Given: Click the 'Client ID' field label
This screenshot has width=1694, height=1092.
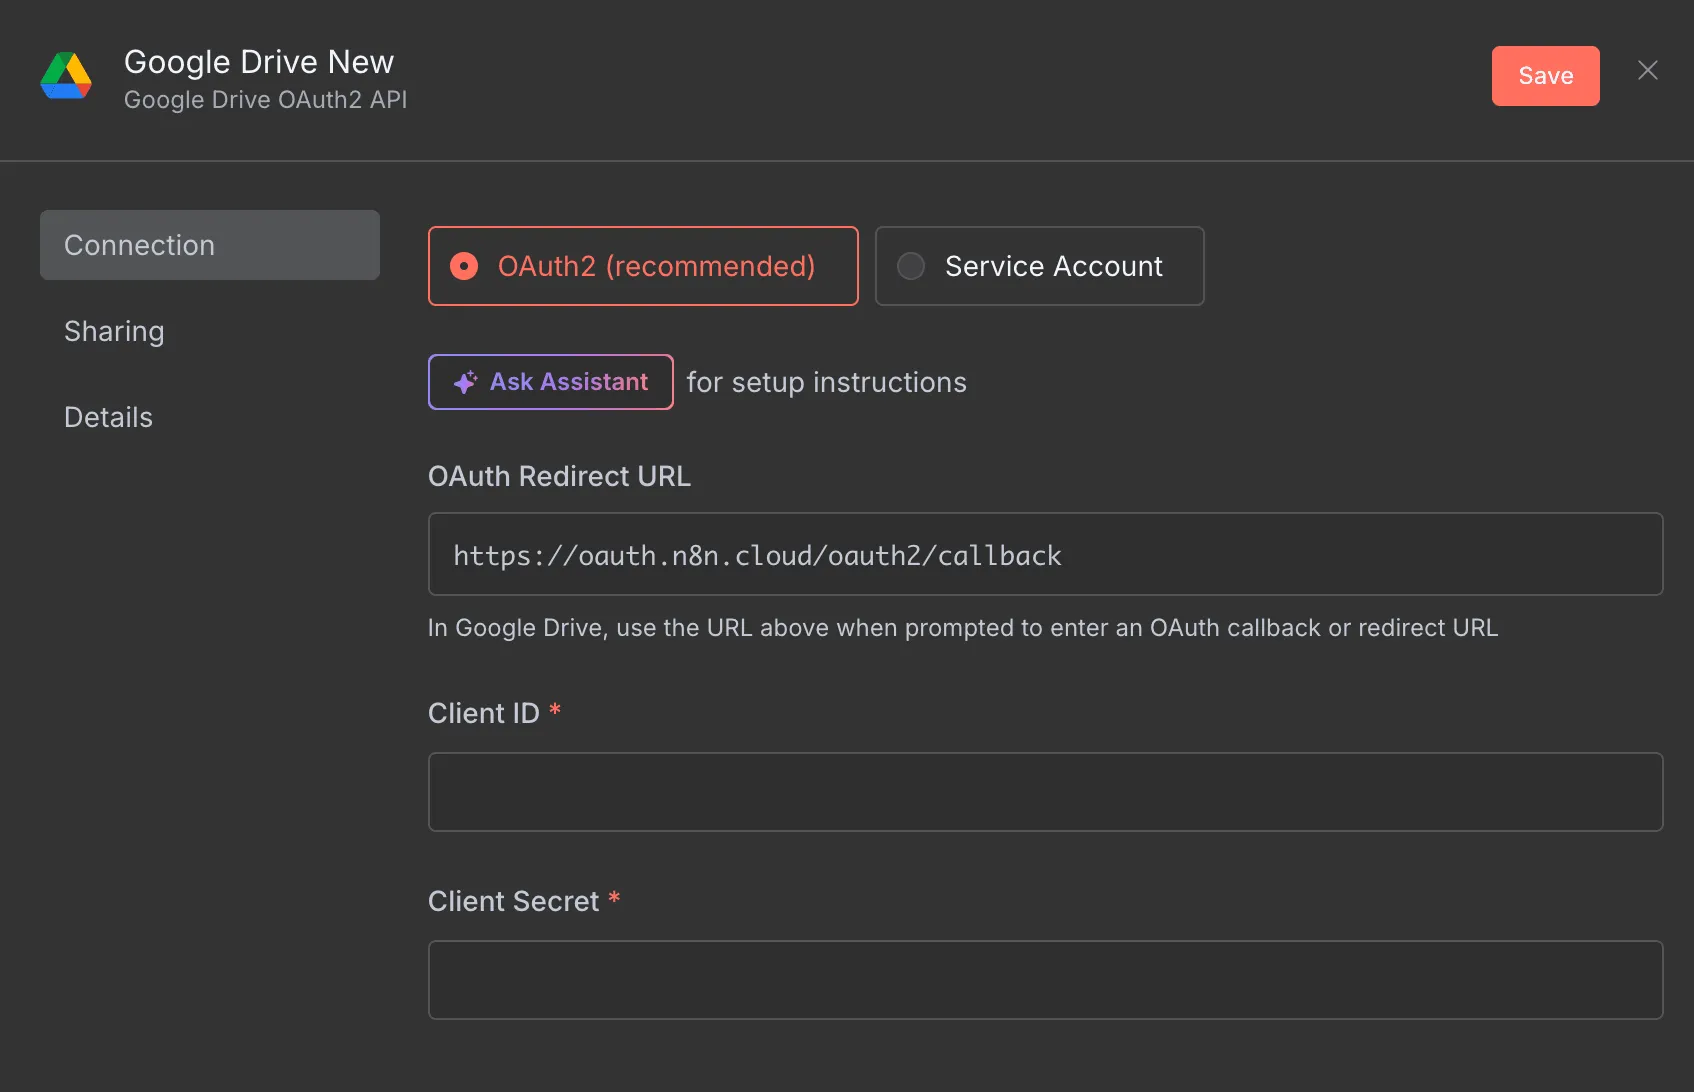Looking at the screenshot, I should click(x=483, y=713).
